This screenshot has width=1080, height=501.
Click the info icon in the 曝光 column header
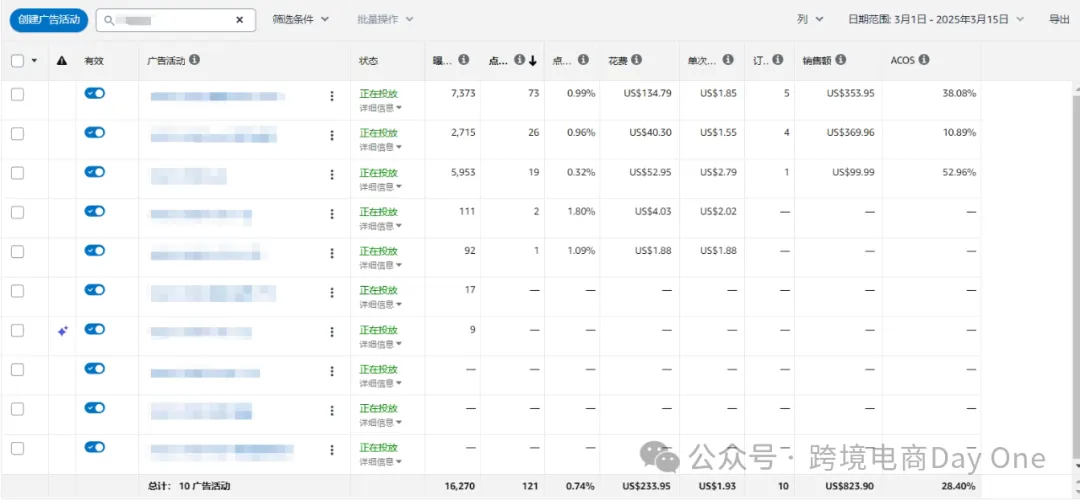(x=464, y=60)
